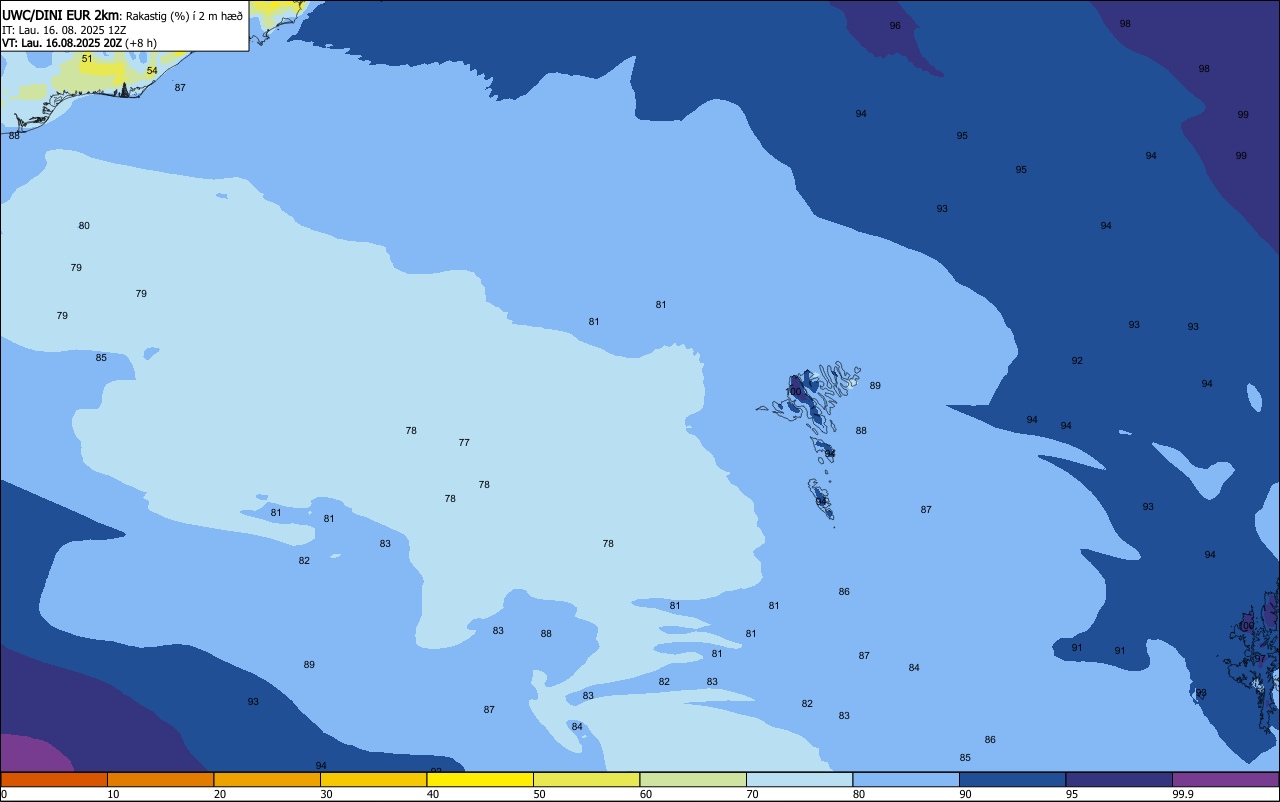Pick the amber 20–30 legend color segment
The height and width of the screenshot is (802, 1280).
point(267,779)
